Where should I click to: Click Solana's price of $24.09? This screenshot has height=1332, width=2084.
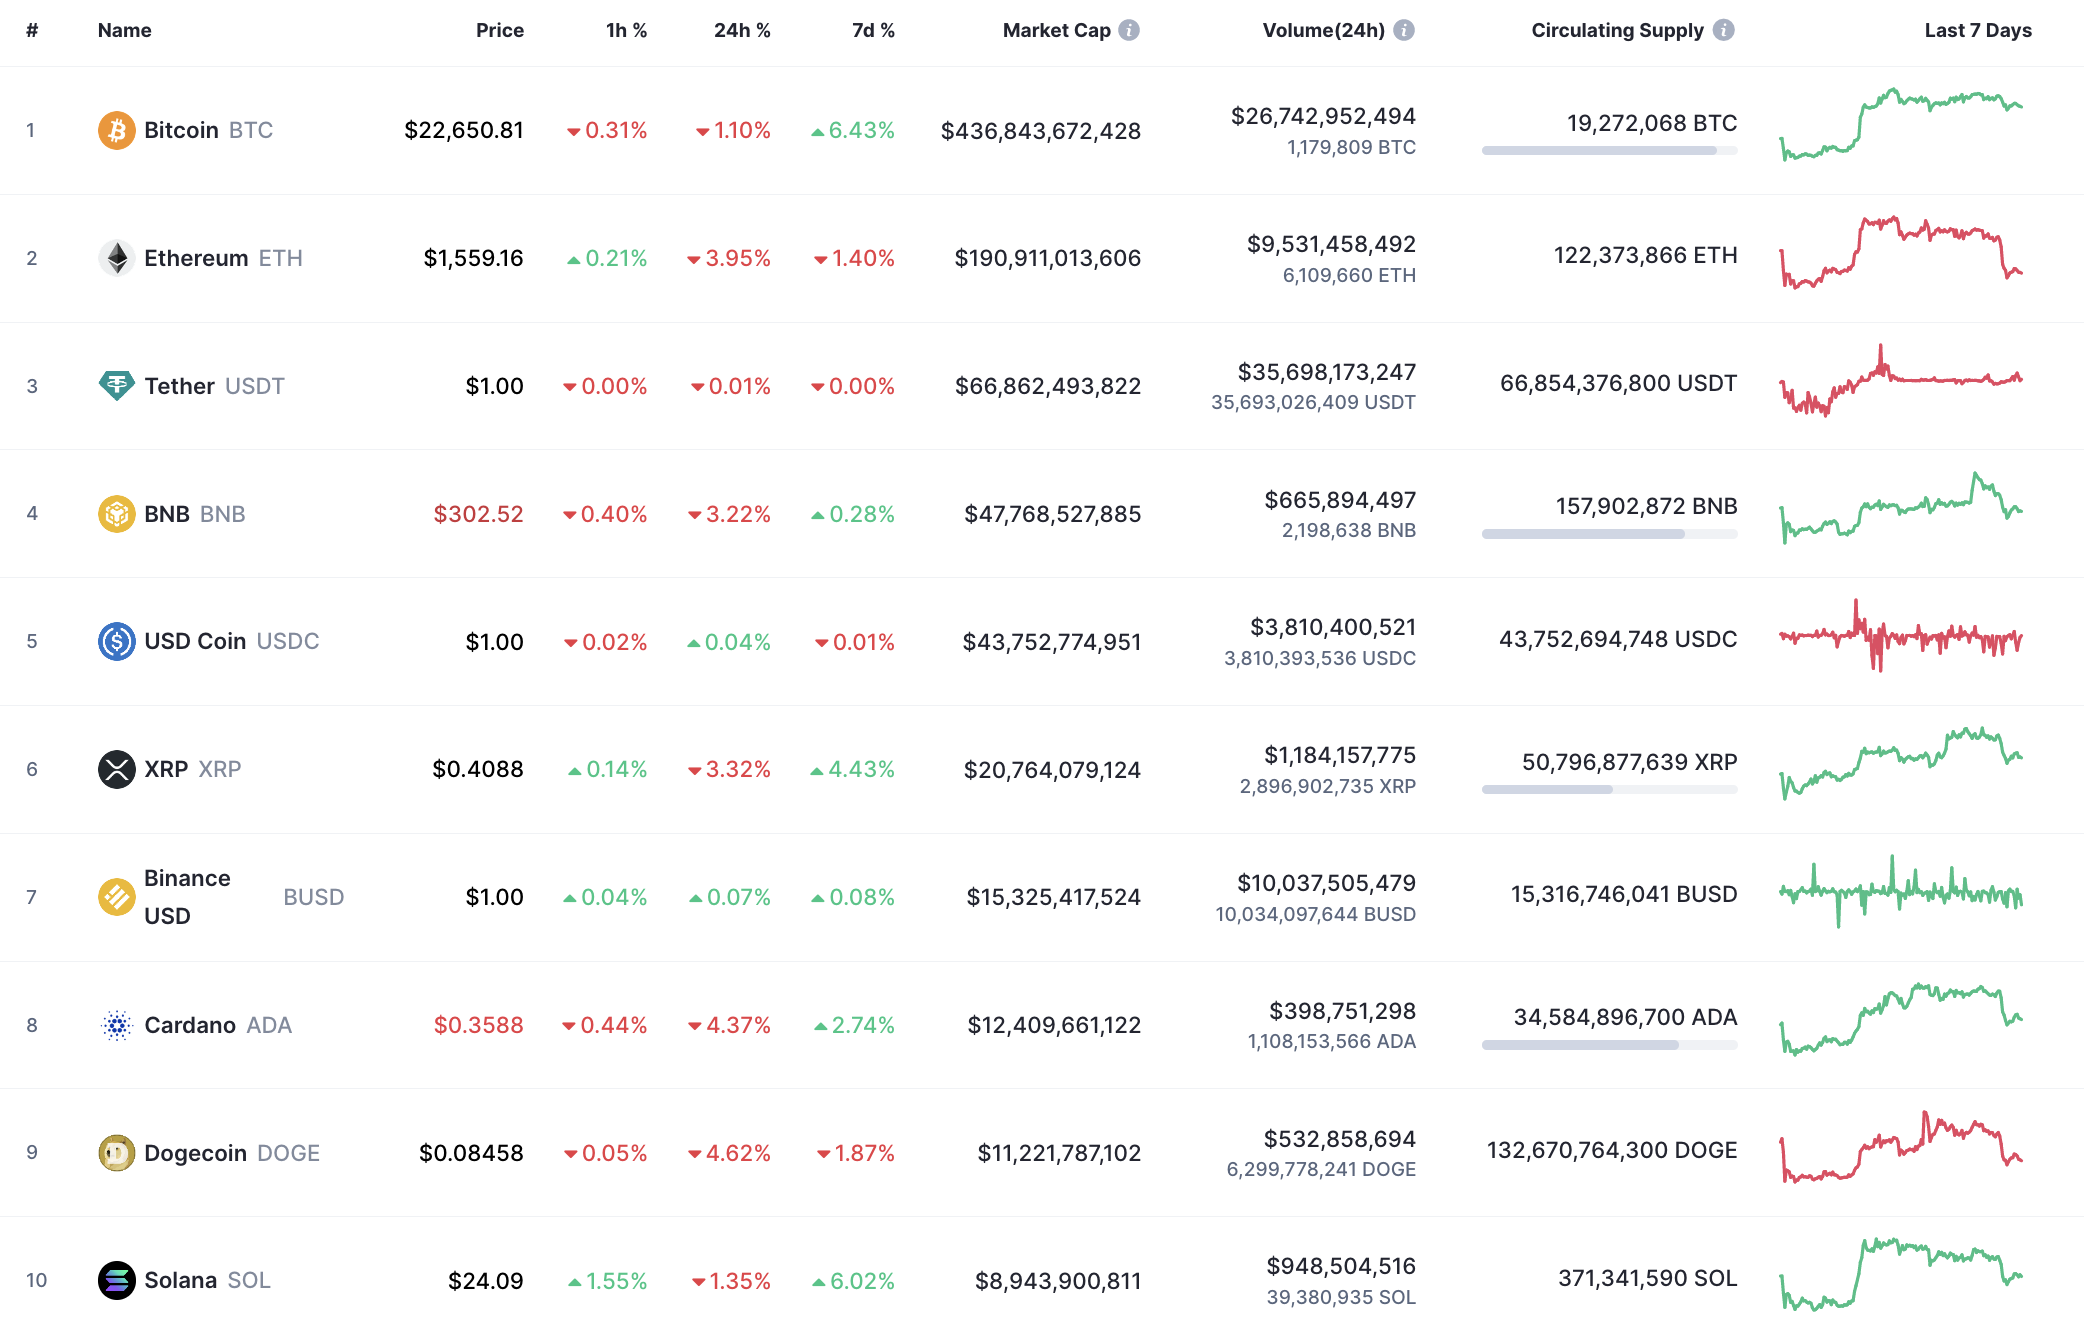click(x=486, y=1280)
